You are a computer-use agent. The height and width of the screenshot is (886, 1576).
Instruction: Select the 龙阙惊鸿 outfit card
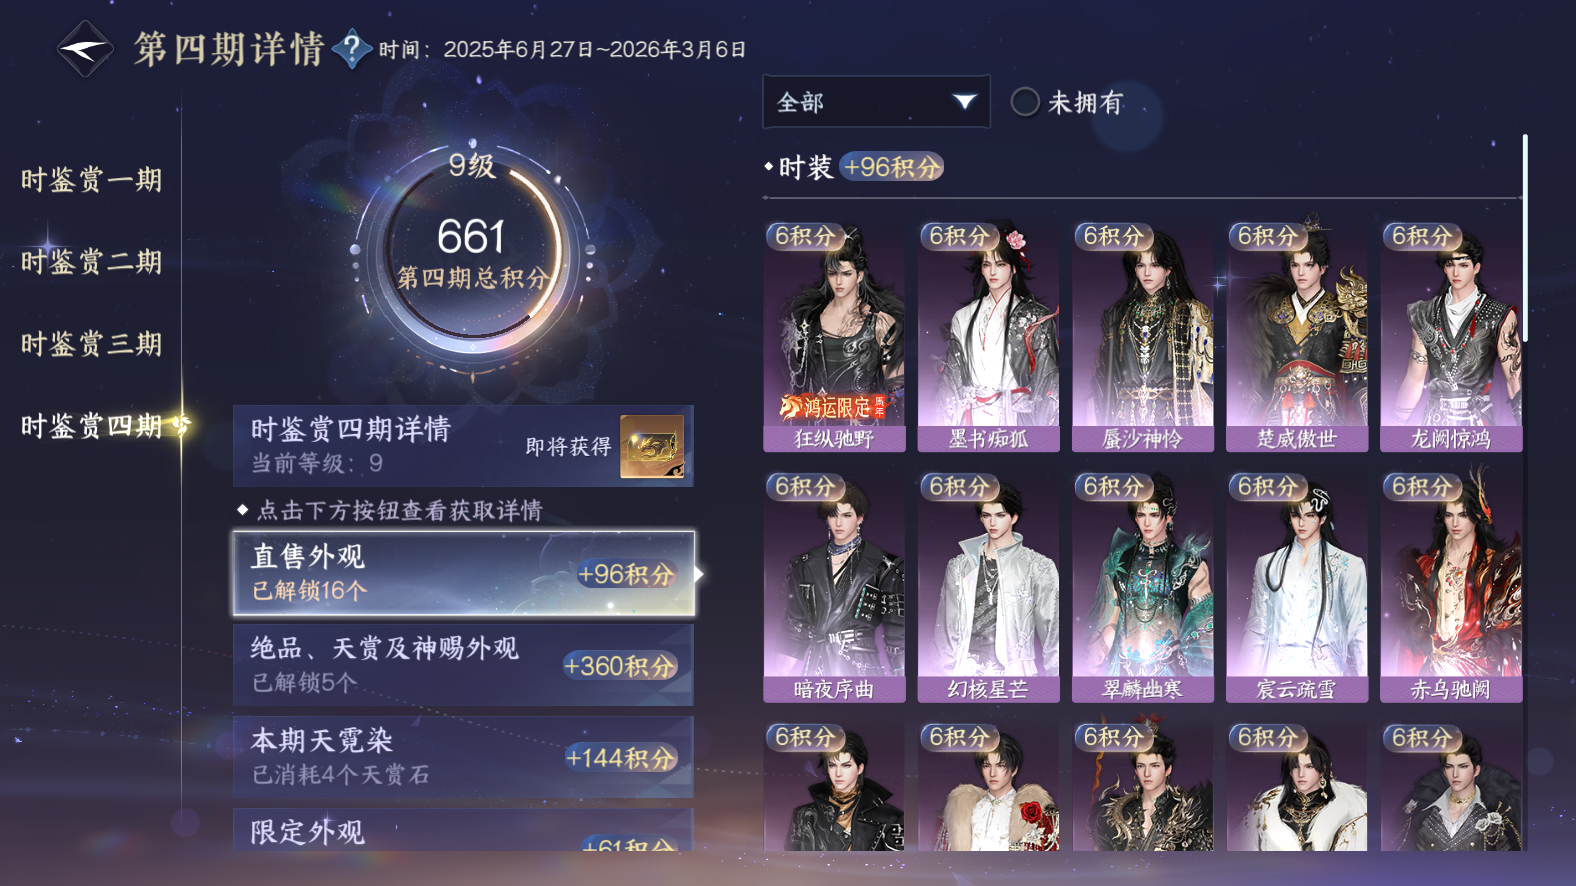[x=1451, y=337]
